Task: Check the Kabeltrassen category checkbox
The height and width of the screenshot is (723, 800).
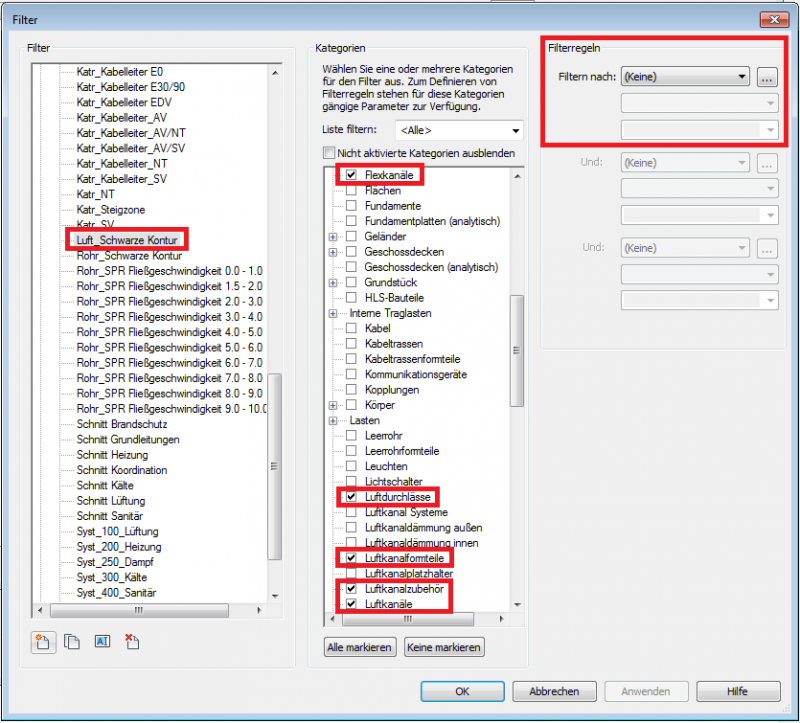Action: tap(351, 343)
